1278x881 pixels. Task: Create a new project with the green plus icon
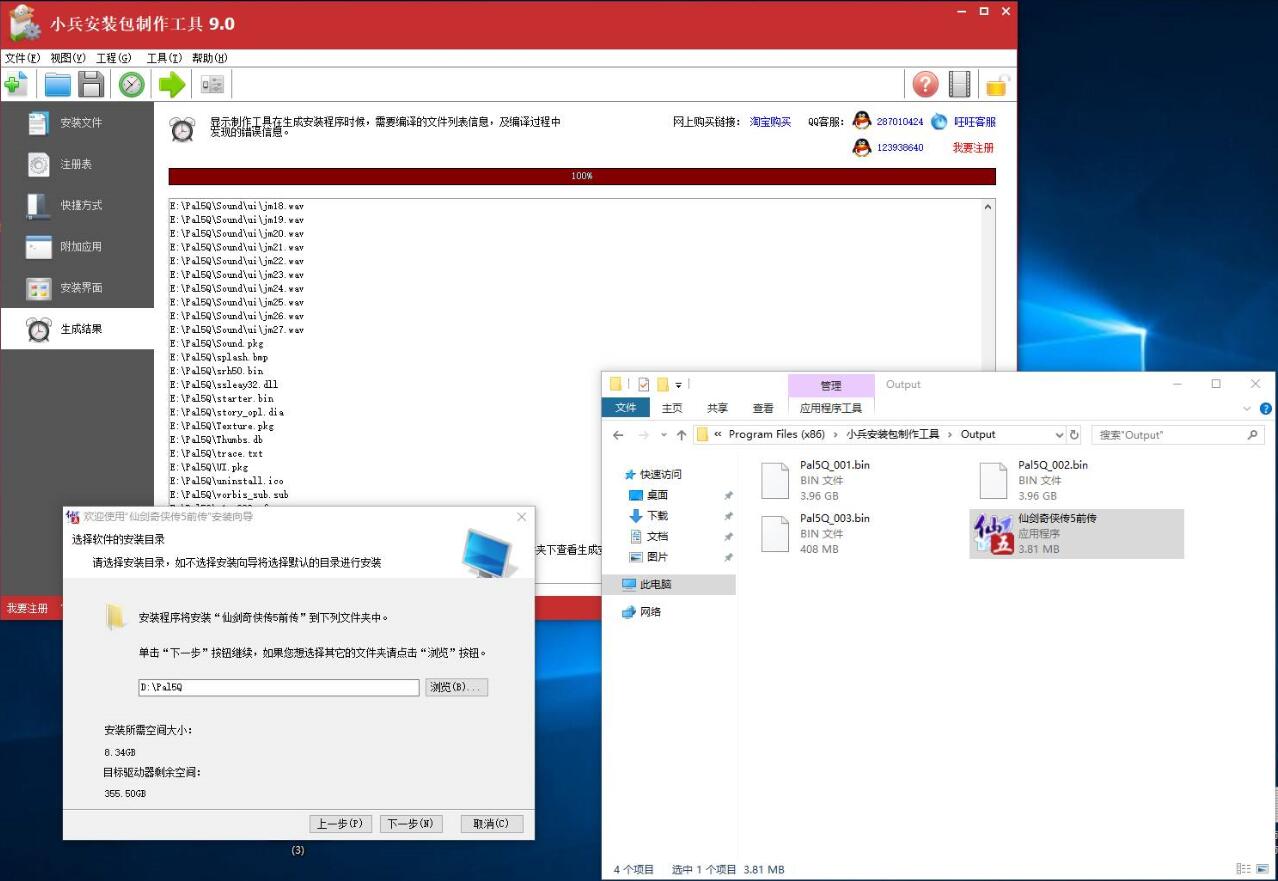point(17,84)
